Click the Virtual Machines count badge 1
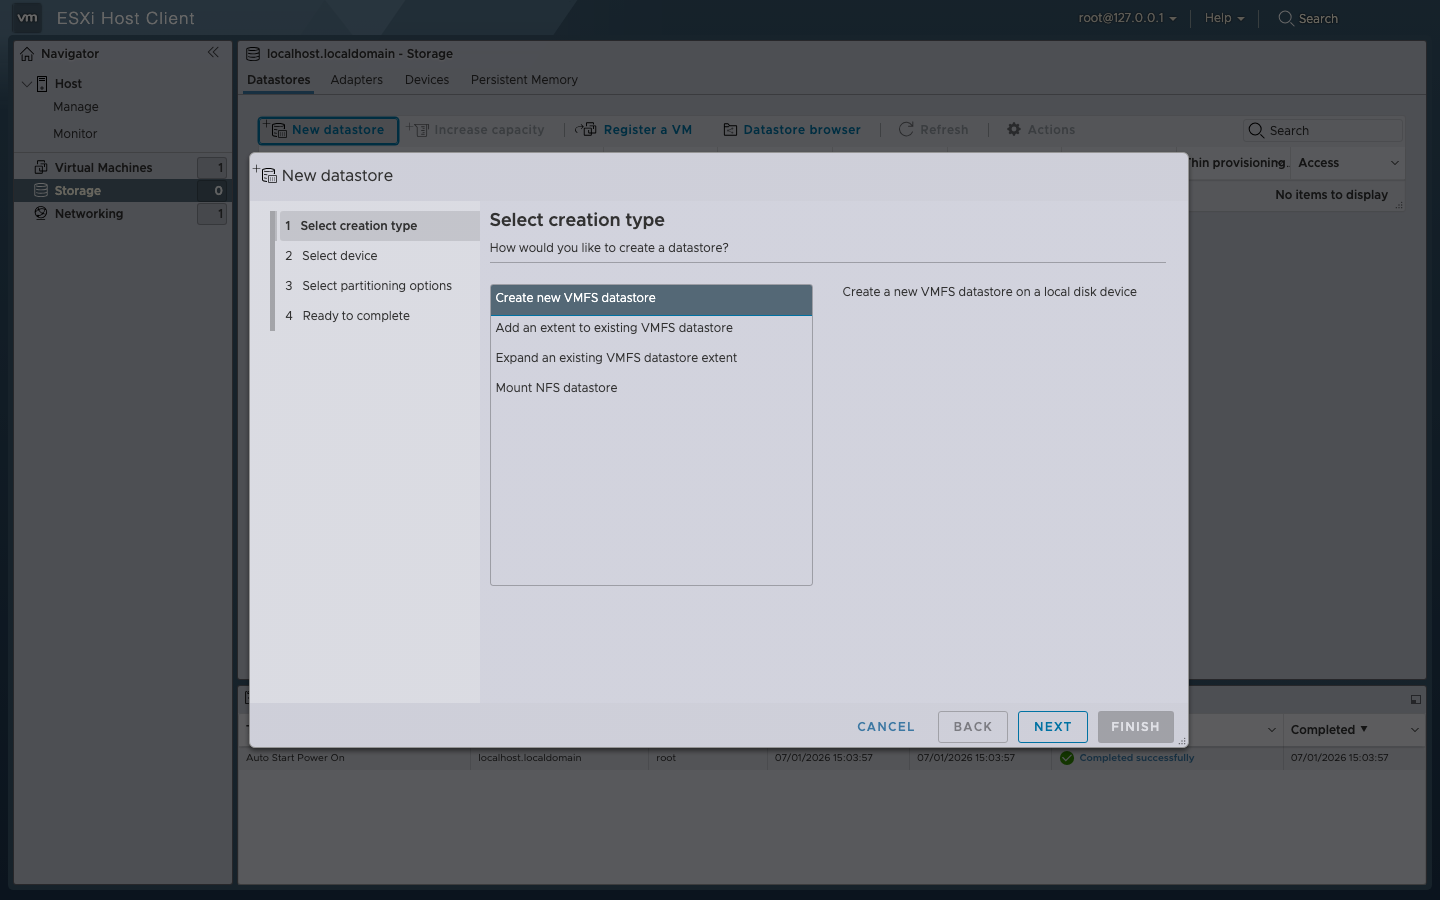The image size is (1440, 900). (212, 168)
